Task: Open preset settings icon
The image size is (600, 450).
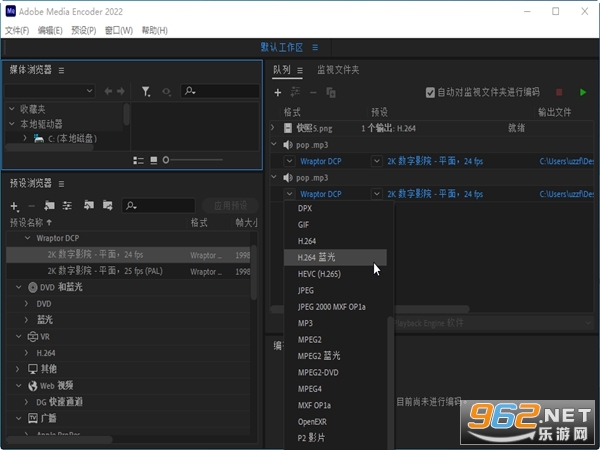Action: point(67,206)
